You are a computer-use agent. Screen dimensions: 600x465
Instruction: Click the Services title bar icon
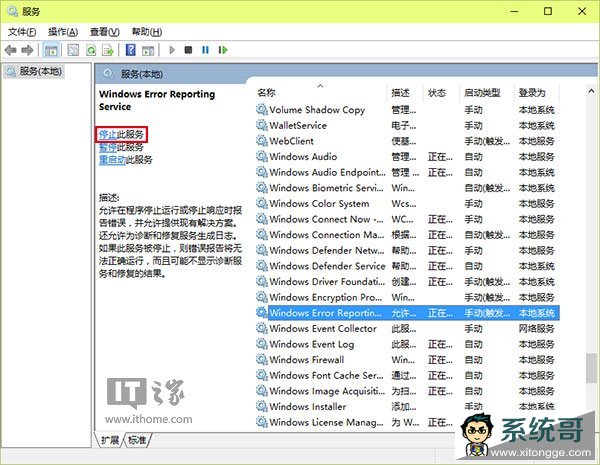(x=12, y=11)
